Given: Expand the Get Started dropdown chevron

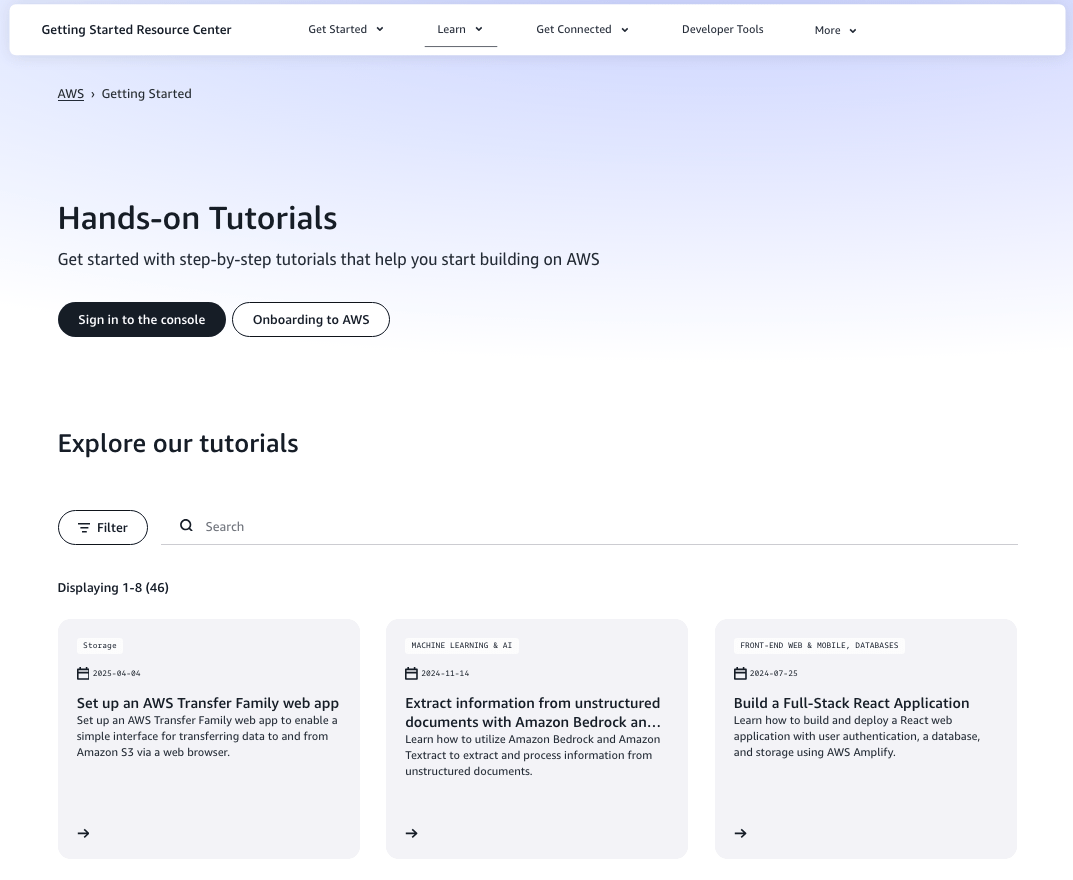Looking at the screenshot, I should click(380, 29).
